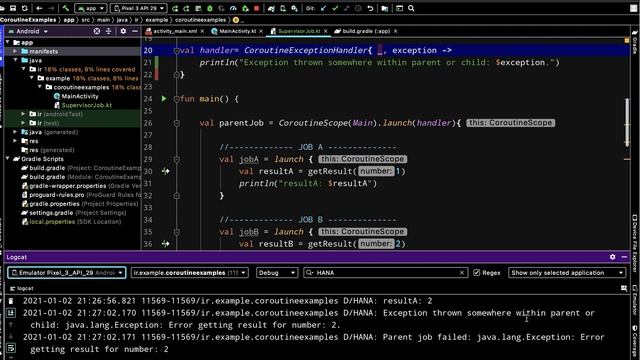Click the Rollback/revert icon in toolbar

point(370,8)
